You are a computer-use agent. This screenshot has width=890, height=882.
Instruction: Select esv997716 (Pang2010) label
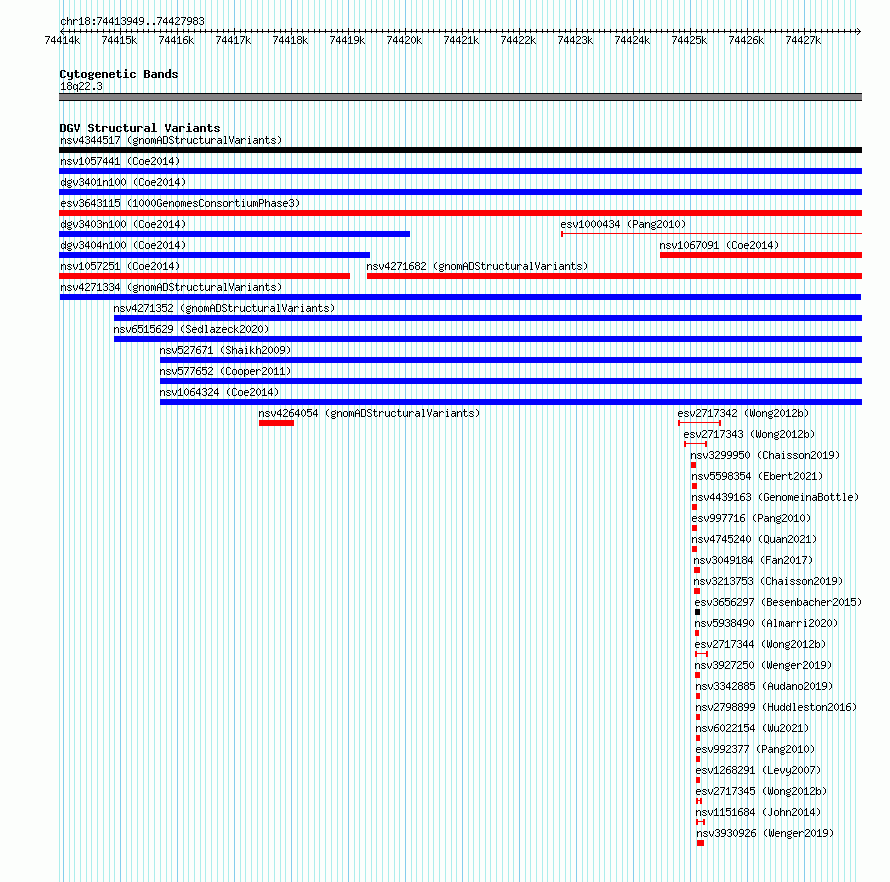coord(752,518)
